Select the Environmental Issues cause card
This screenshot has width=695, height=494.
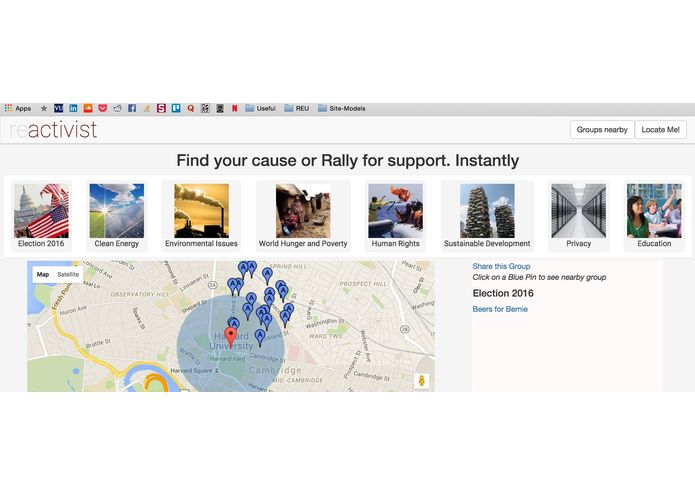tap(201, 216)
